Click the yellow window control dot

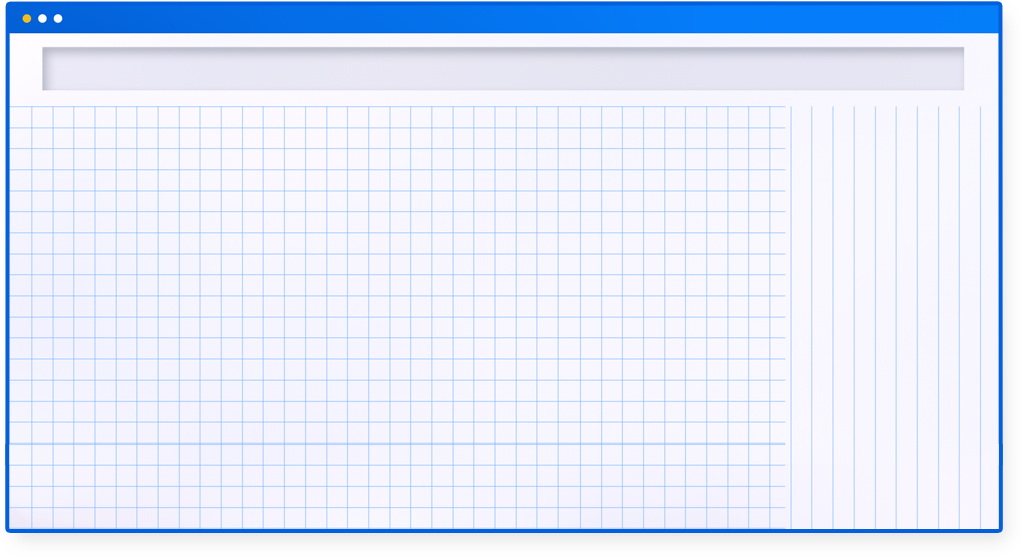[x=27, y=19]
